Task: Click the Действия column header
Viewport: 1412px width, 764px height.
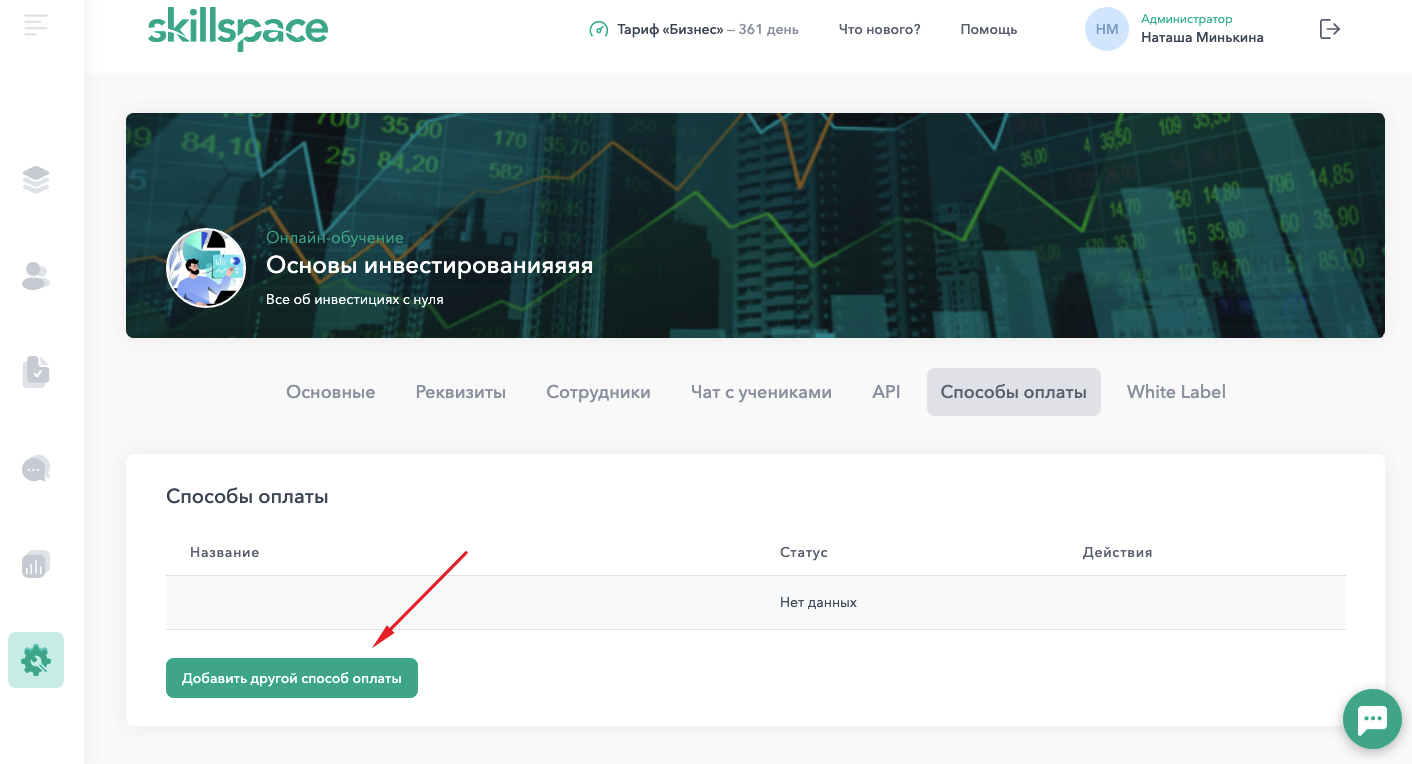Action: pos(1118,552)
